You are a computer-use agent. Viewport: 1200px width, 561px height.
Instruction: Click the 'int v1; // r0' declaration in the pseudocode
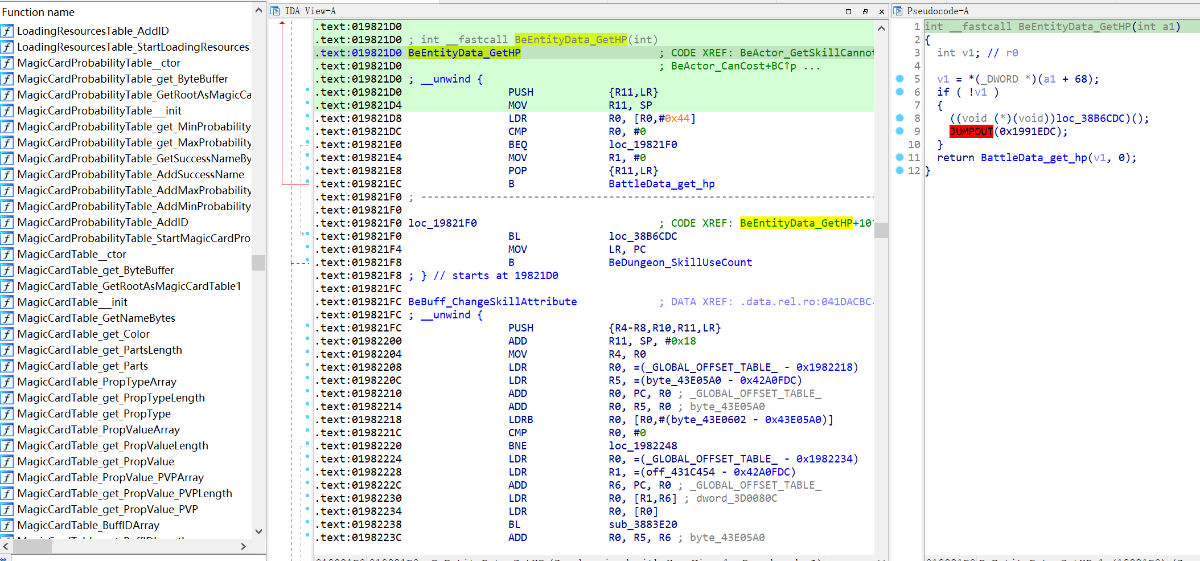[980, 52]
